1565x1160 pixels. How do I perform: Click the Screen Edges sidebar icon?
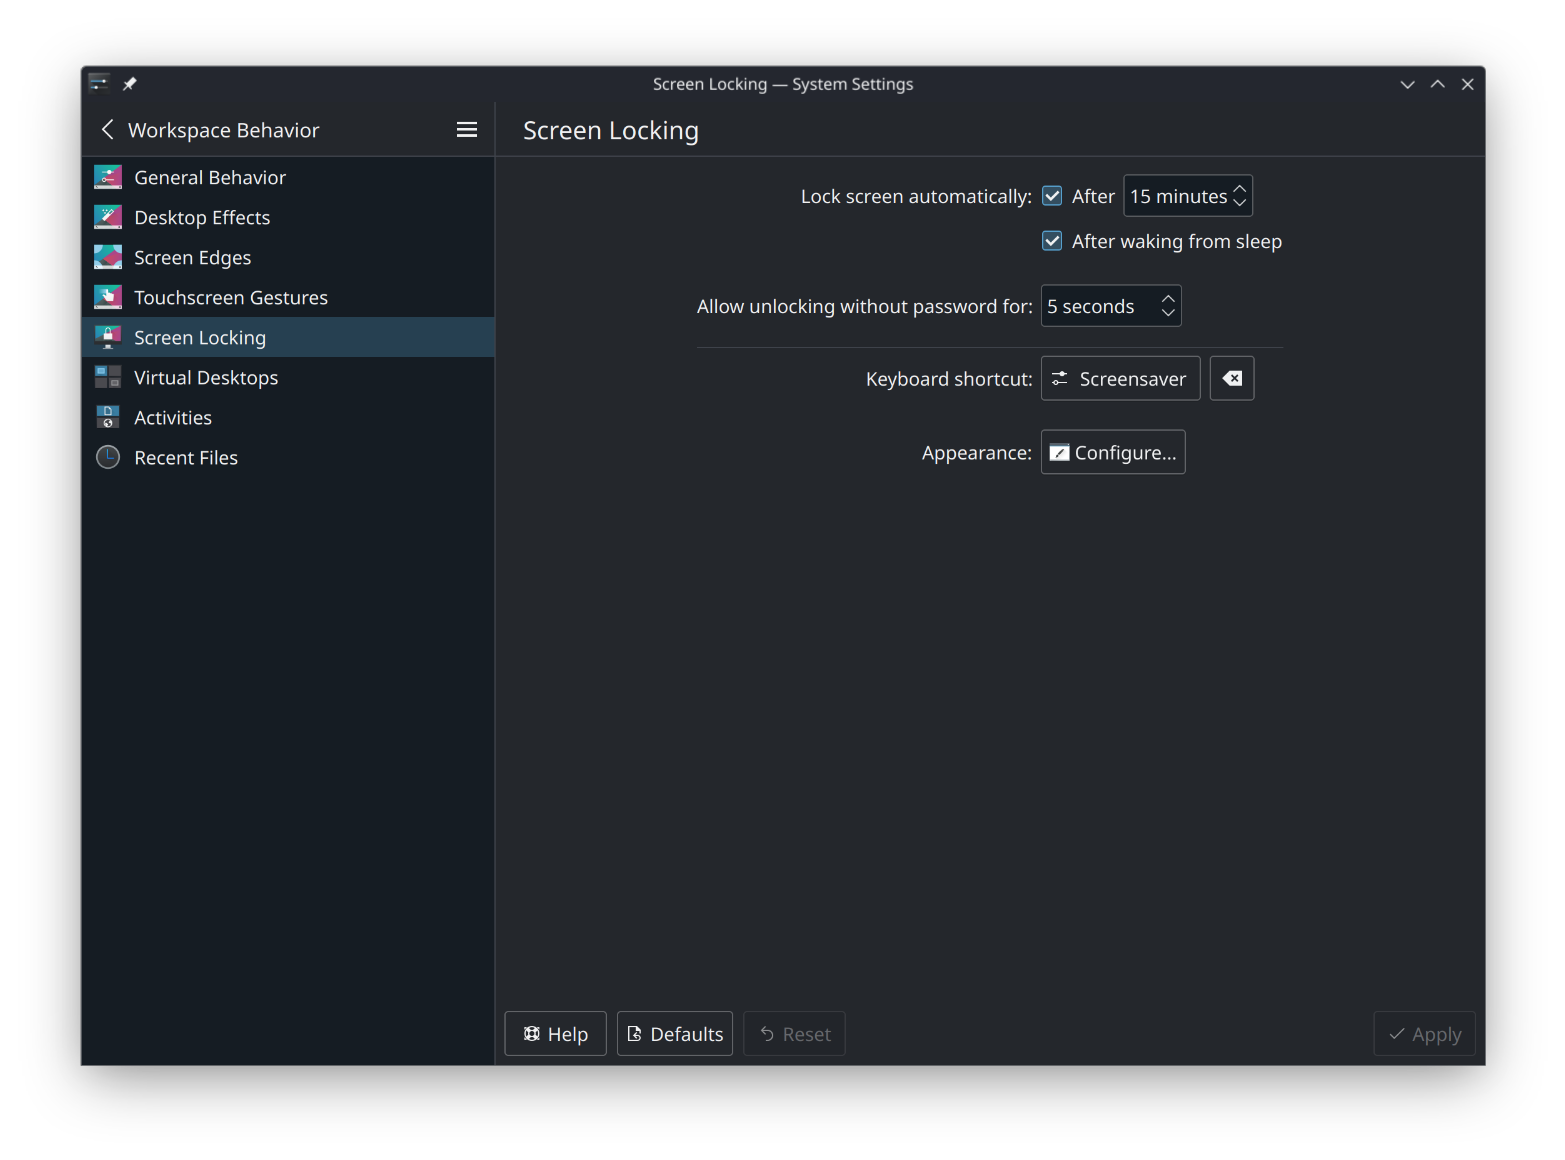tap(108, 257)
